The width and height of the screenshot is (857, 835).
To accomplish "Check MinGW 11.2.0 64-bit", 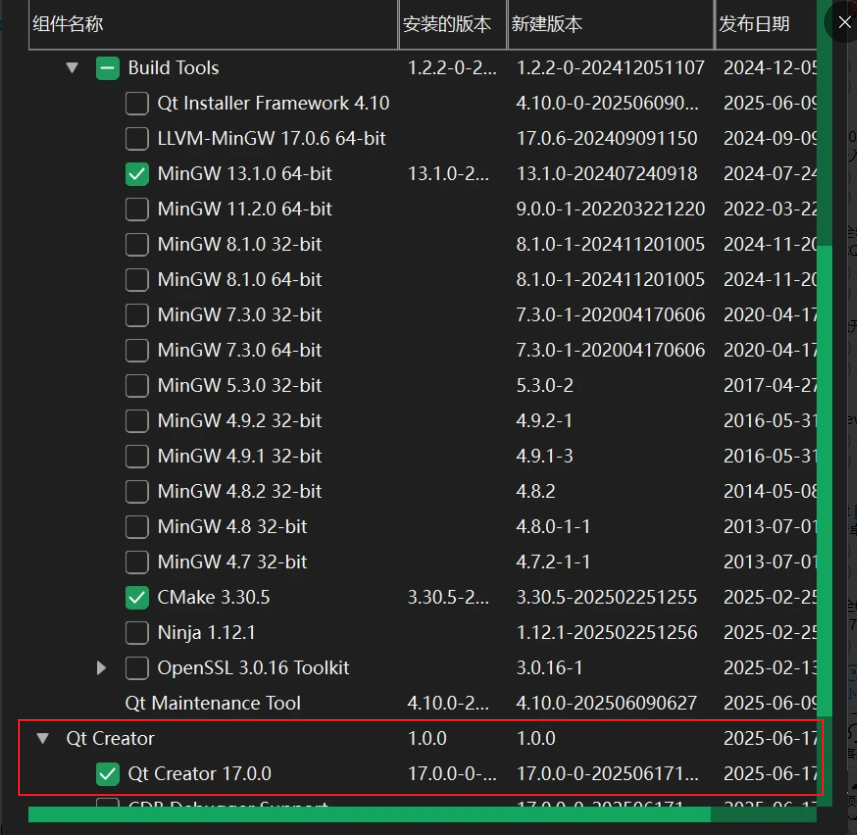I will (x=137, y=209).
